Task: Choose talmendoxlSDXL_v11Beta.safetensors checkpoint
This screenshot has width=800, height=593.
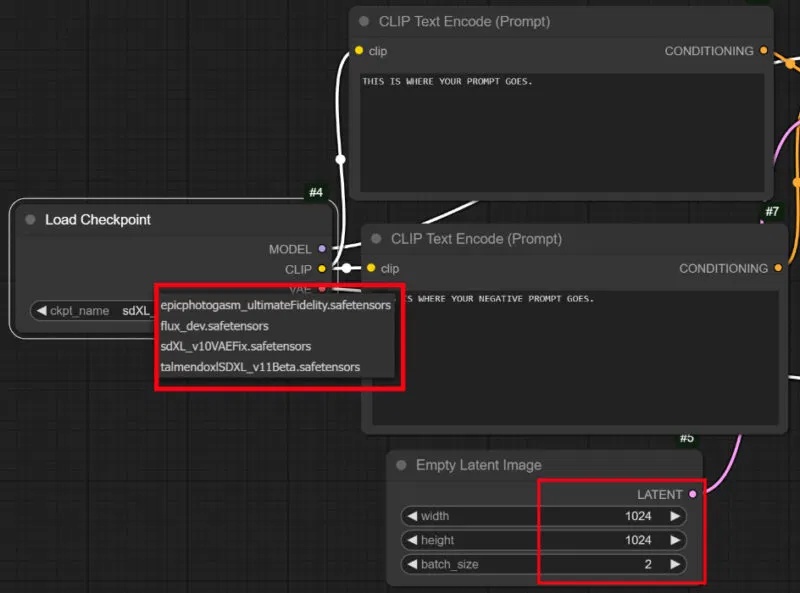Action: pyautogui.click(x=260, y=367)
